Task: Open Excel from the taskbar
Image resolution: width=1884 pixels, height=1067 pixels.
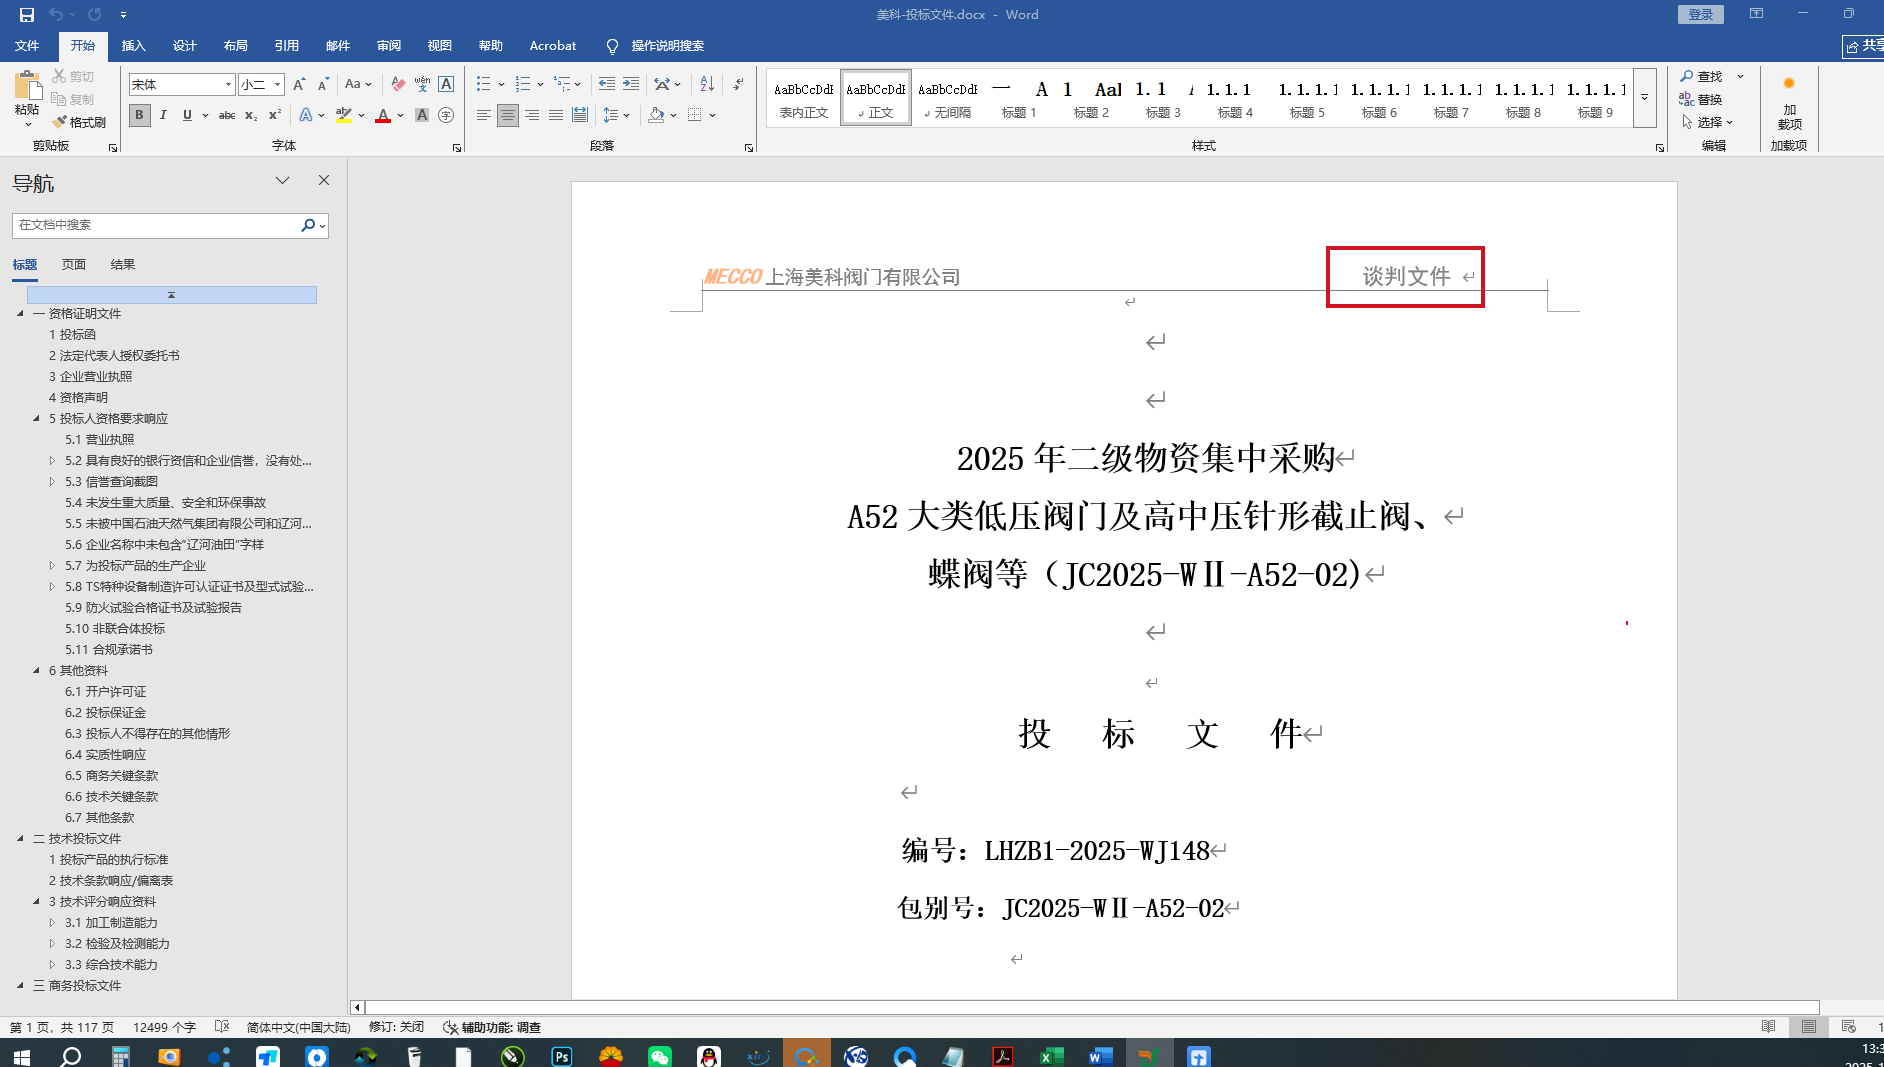Action: pyautogui.click(x=1051, y=1056)
